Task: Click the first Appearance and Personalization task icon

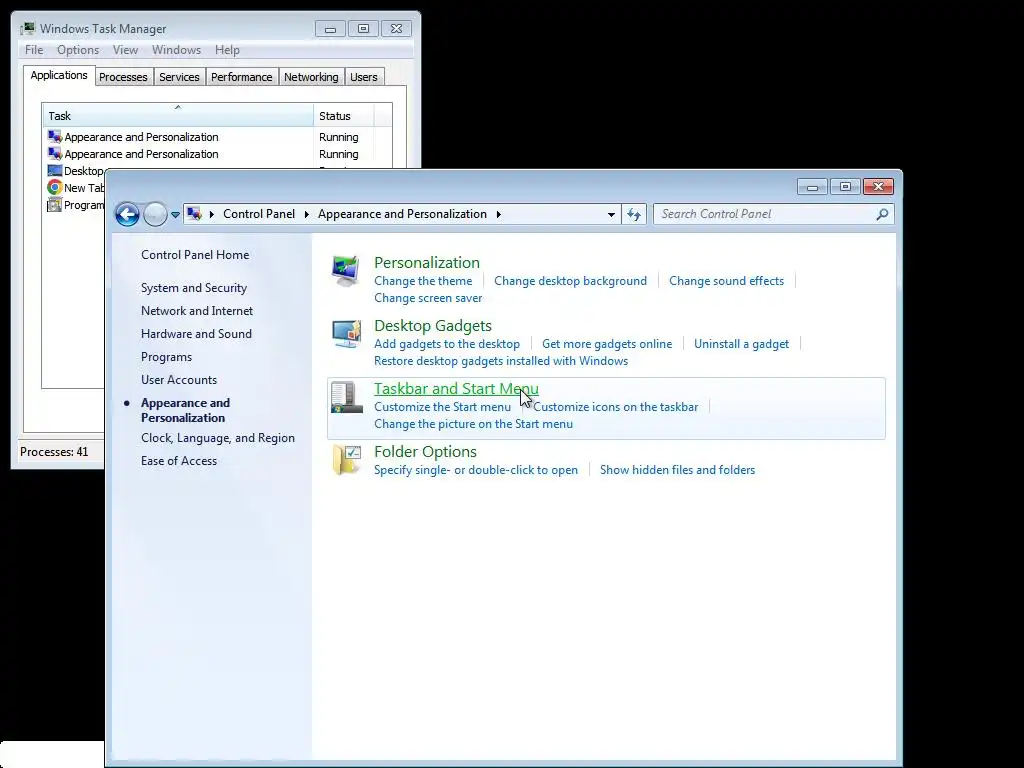Action: tap(55, 136)
